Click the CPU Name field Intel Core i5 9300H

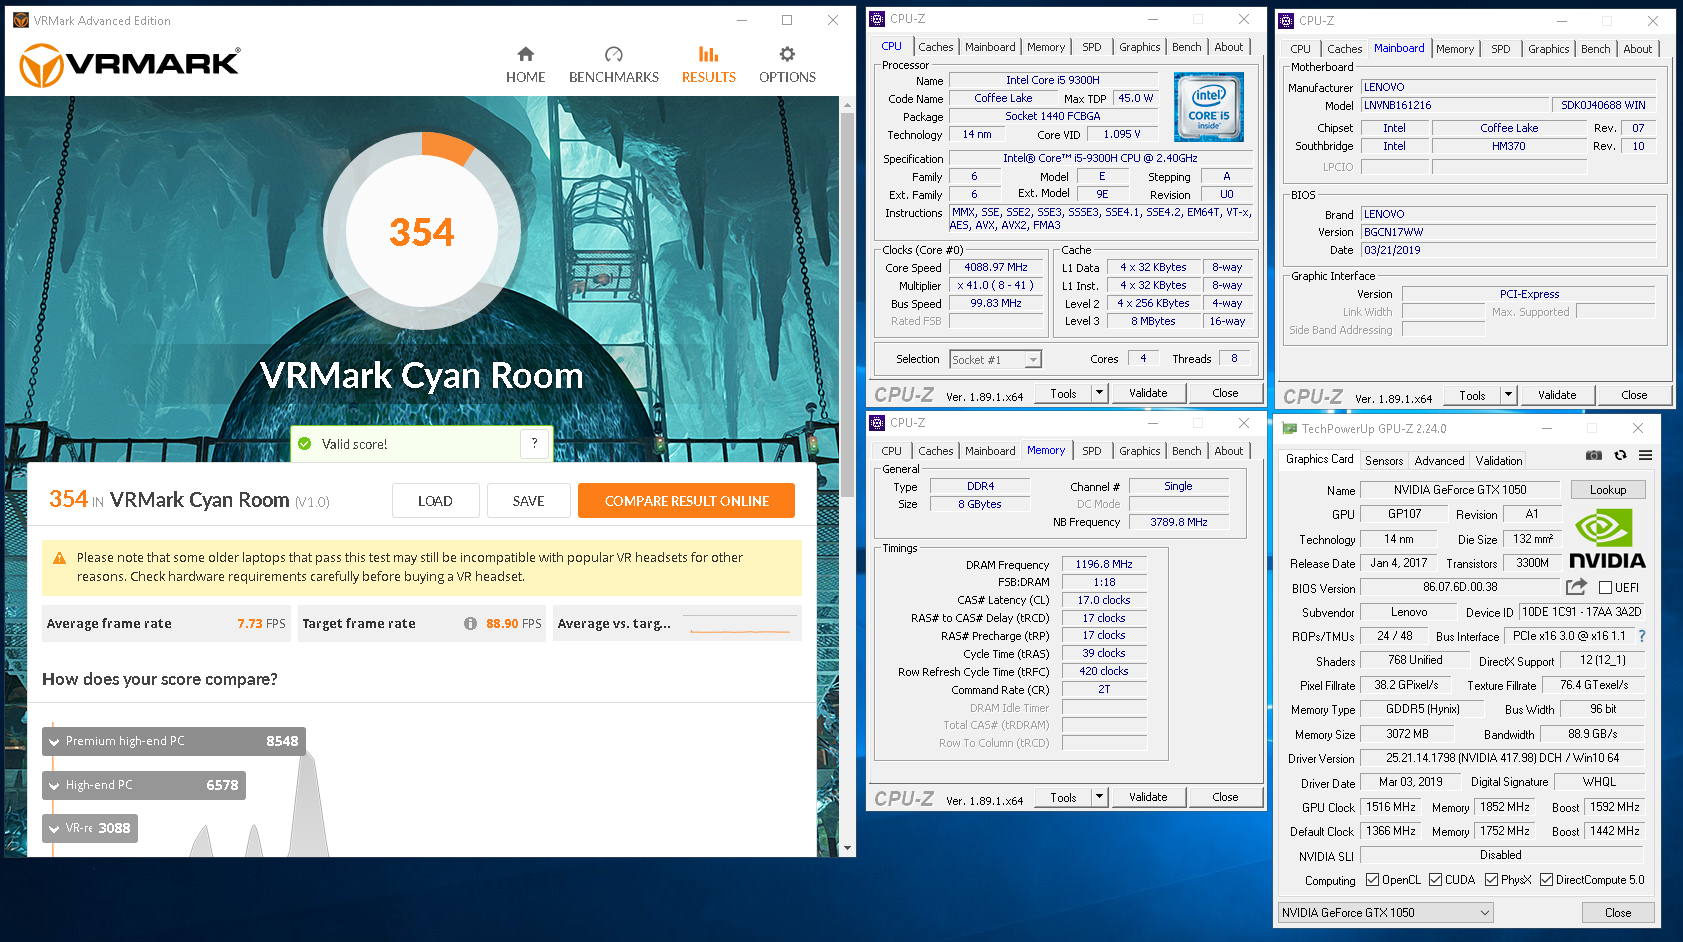click(1053, 80)
